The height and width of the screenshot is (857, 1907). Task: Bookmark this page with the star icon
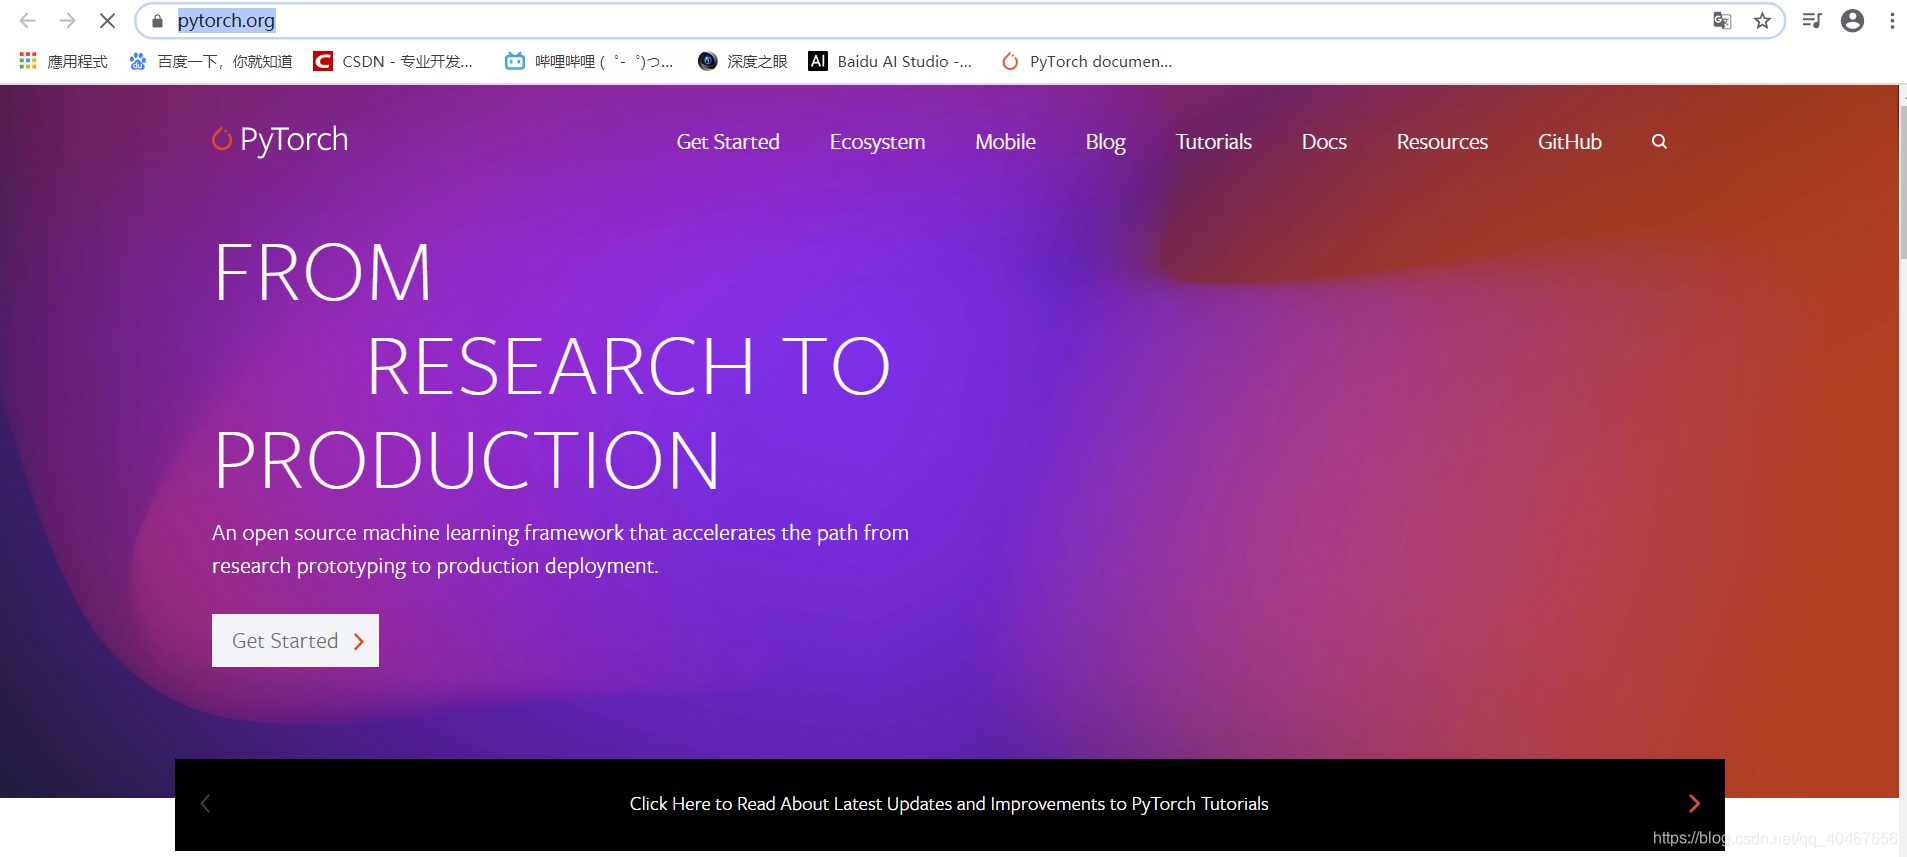pyautogui.click(x=1762, y=20)
